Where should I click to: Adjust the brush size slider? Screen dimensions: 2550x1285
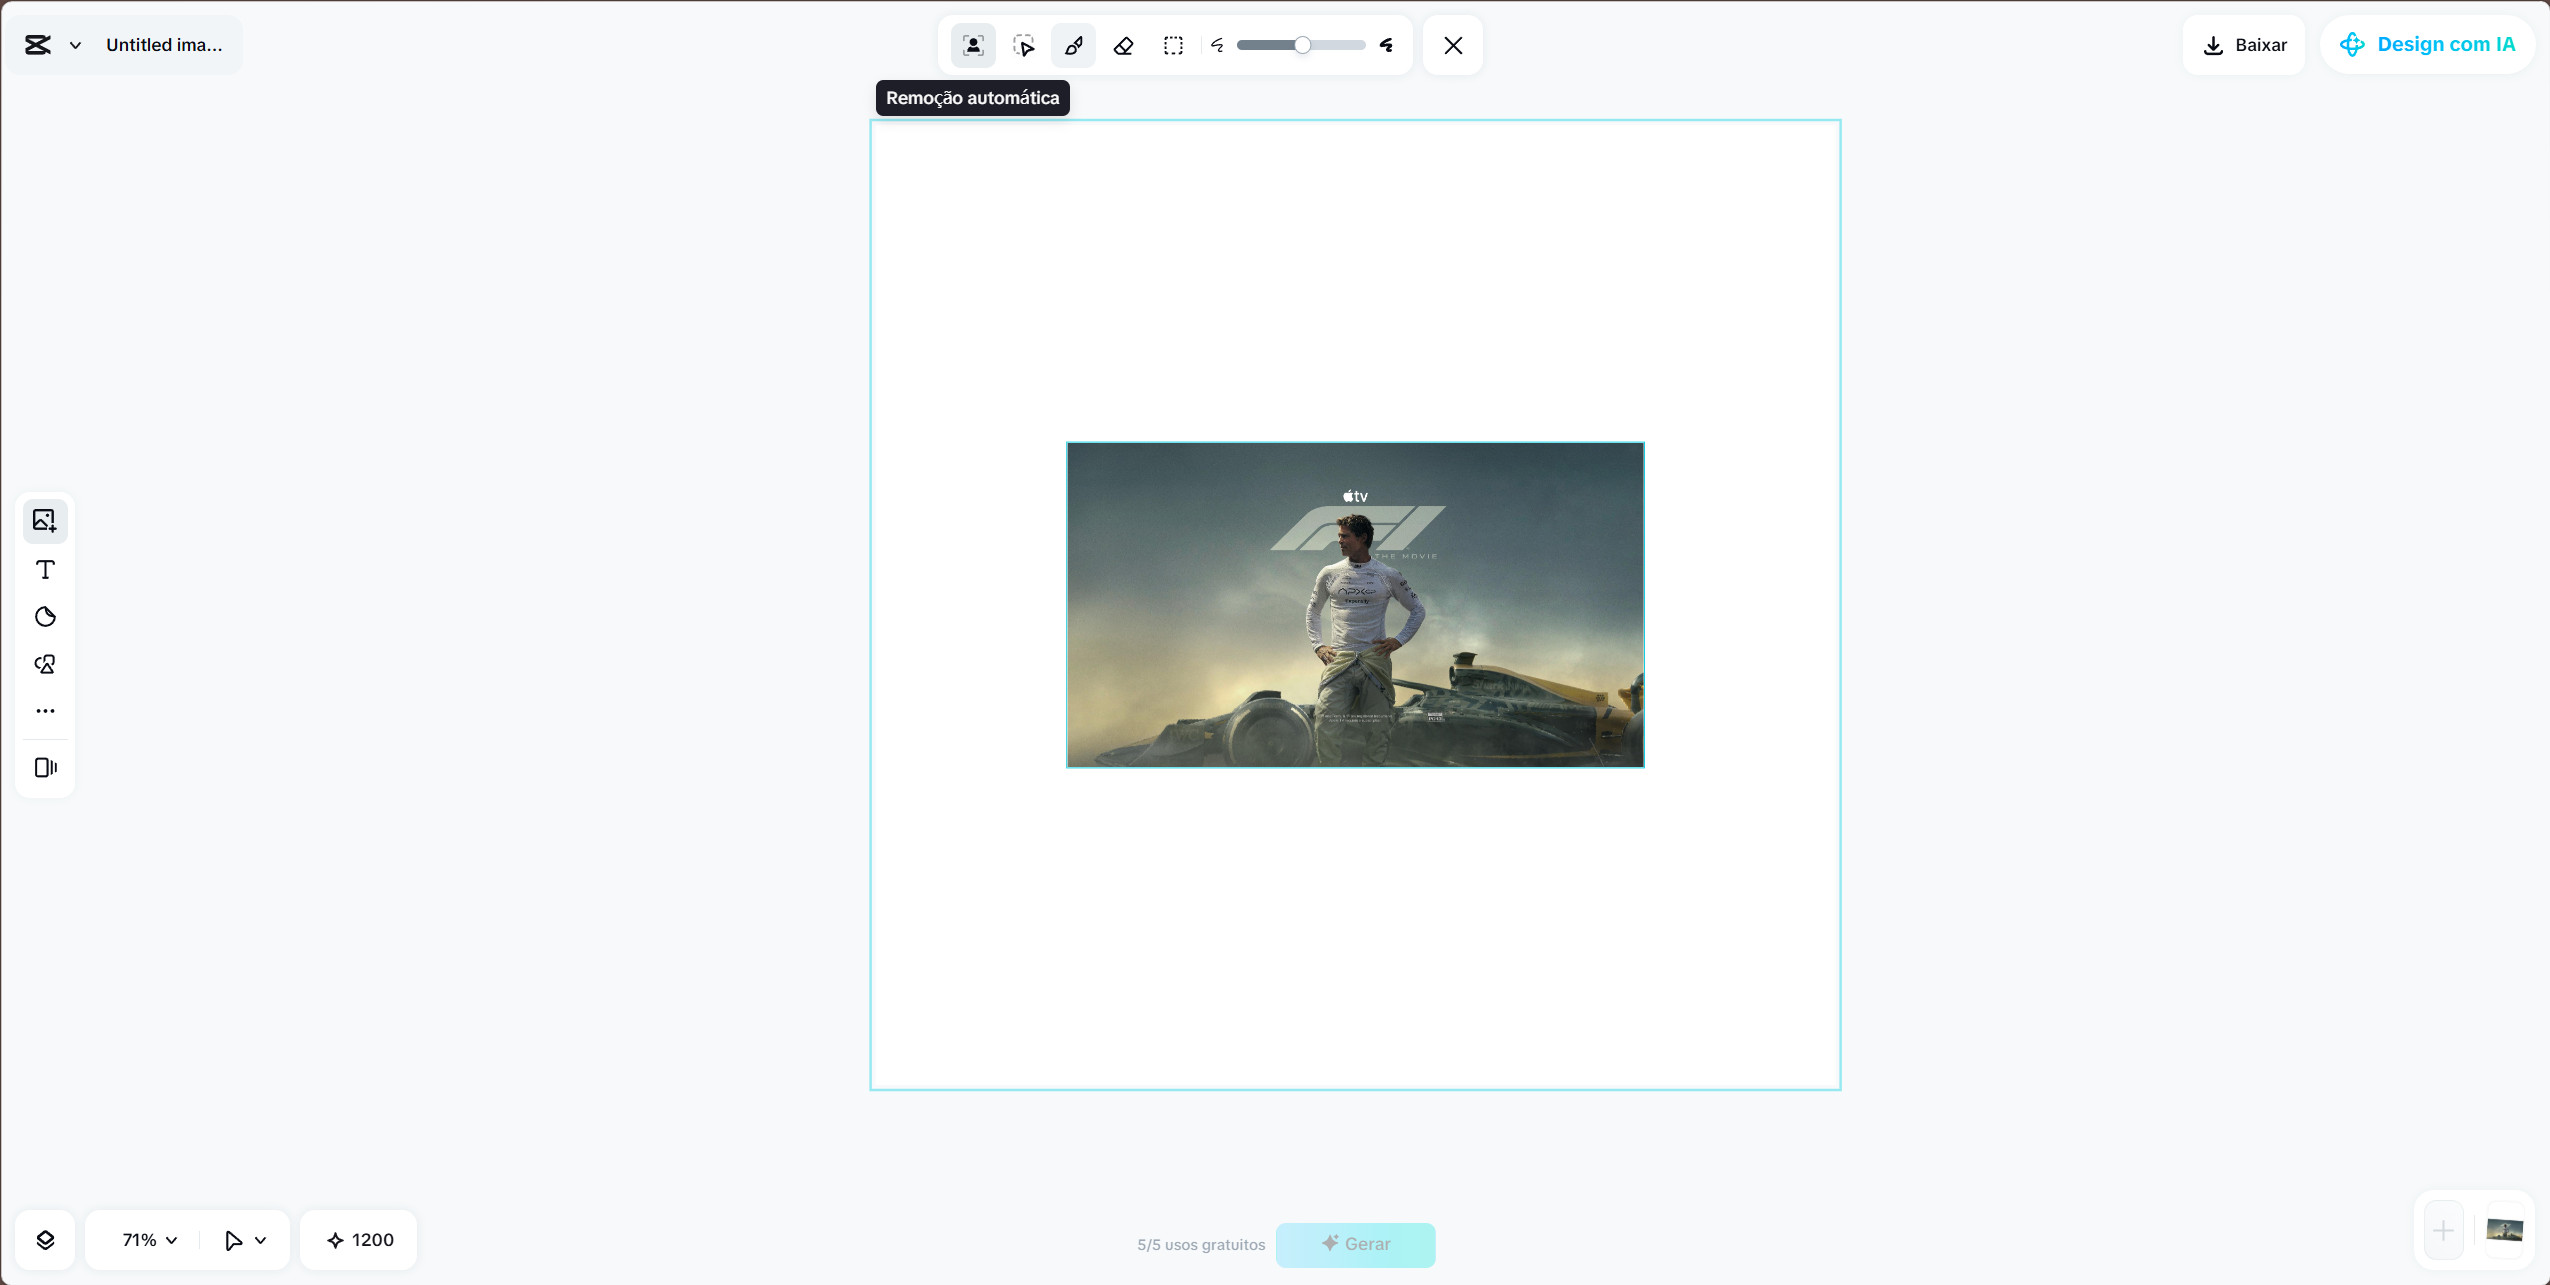1300,45
